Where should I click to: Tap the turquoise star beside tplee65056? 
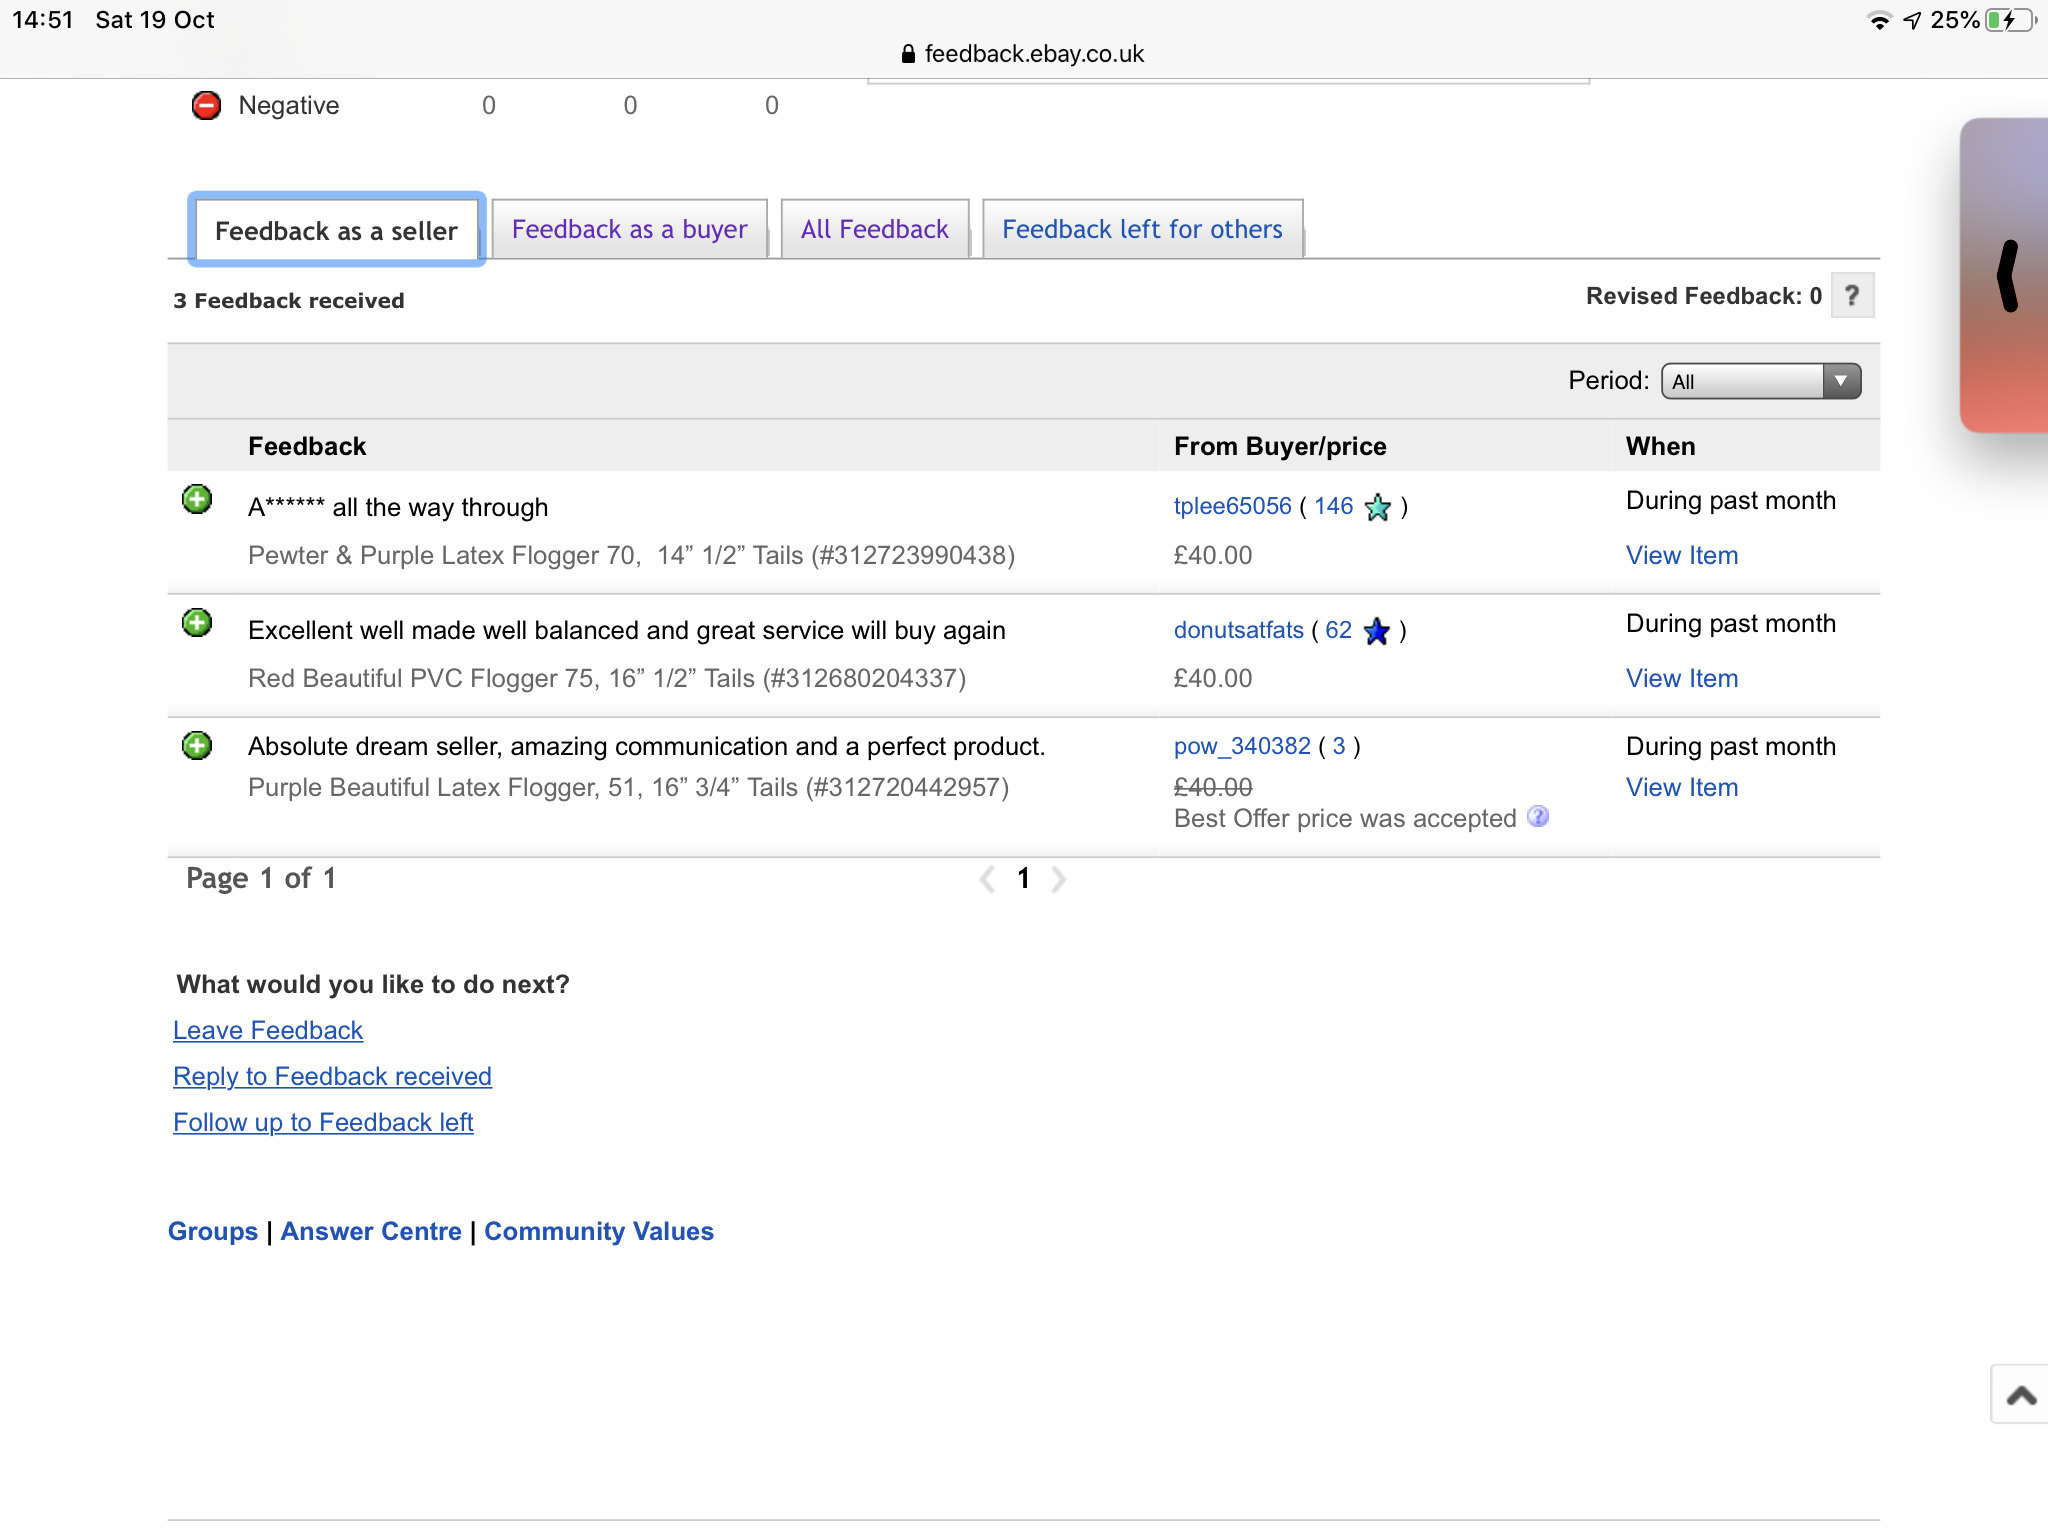tap(1377, 507)
